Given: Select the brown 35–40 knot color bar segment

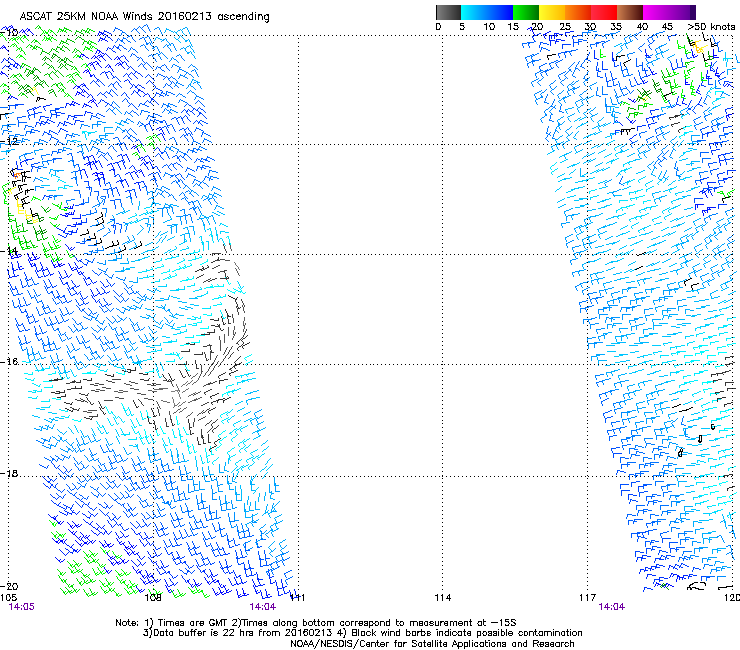Looking at the screenshot, I should coord(630,12).
